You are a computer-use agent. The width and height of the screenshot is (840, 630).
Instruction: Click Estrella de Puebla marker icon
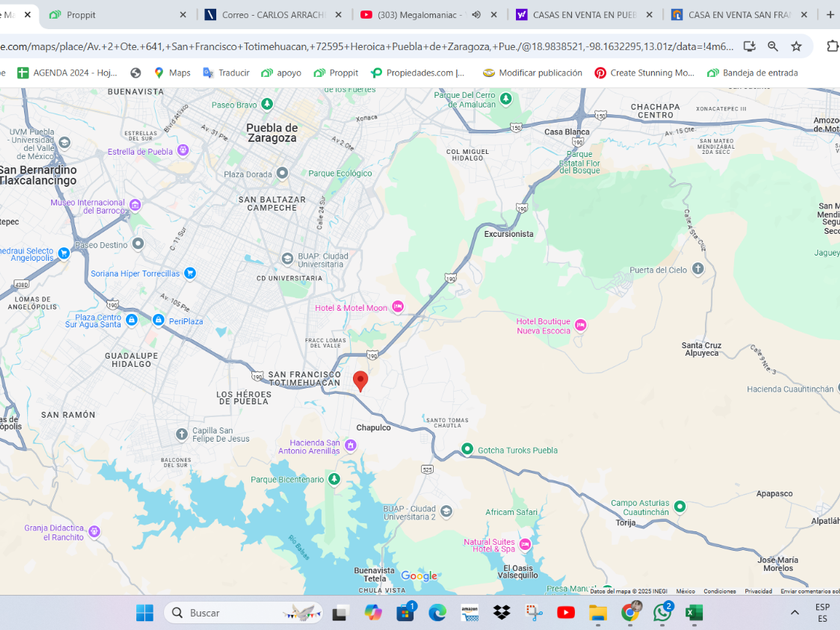pos(183,151)
